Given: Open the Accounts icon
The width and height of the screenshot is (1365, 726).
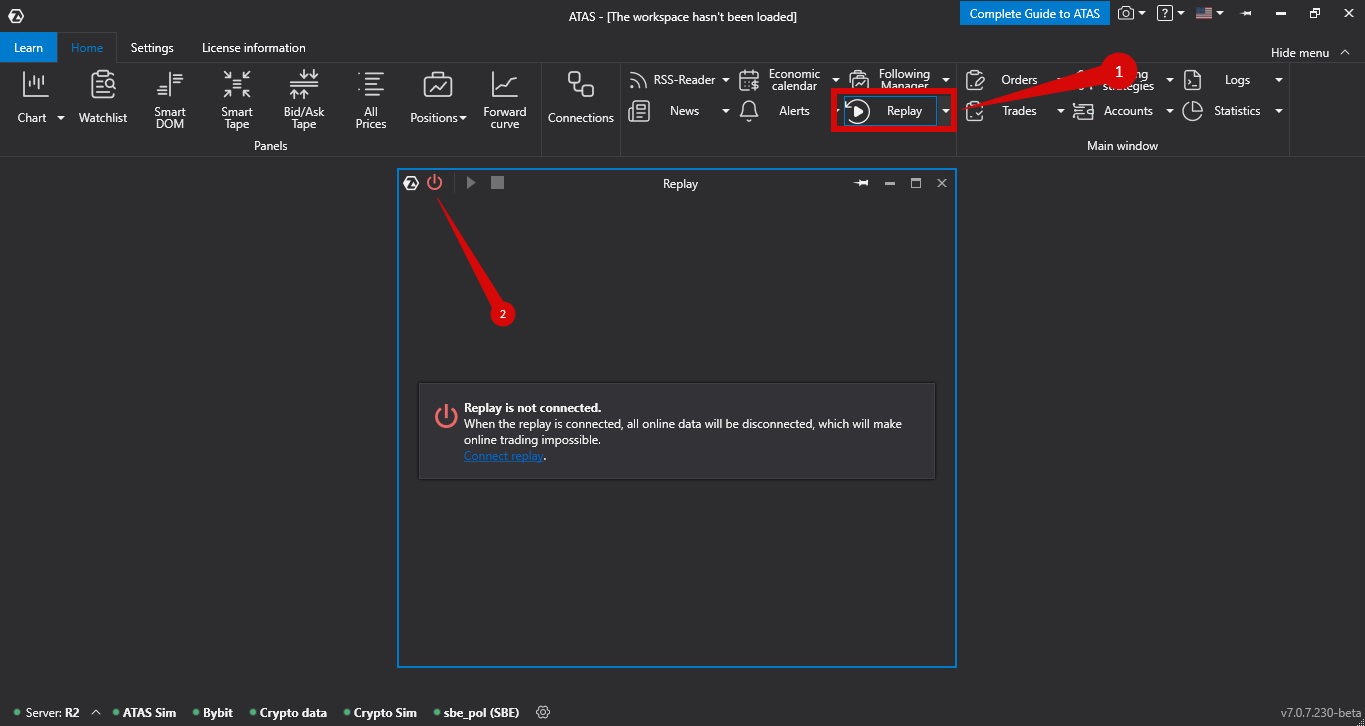Looking at the screenshot, I should click(1083, 111).
